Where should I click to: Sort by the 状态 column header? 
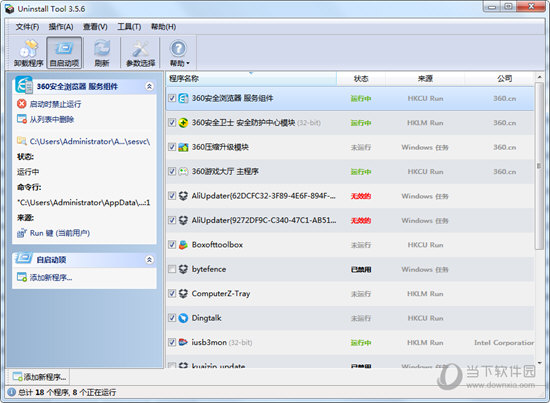(361, 79)
